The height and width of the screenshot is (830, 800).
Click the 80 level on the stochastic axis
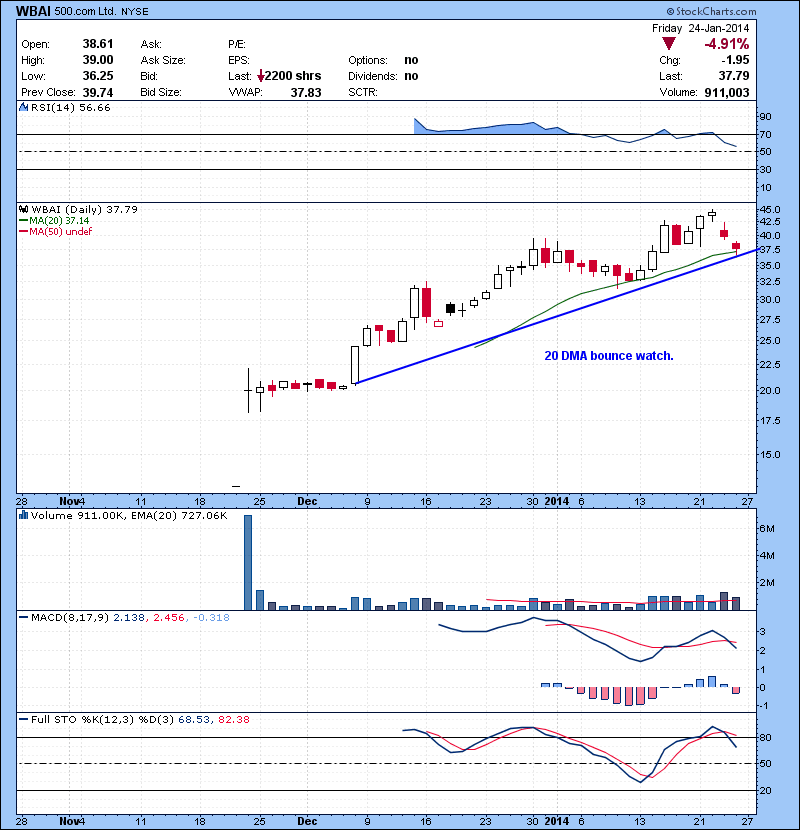[x=766, y=737]
